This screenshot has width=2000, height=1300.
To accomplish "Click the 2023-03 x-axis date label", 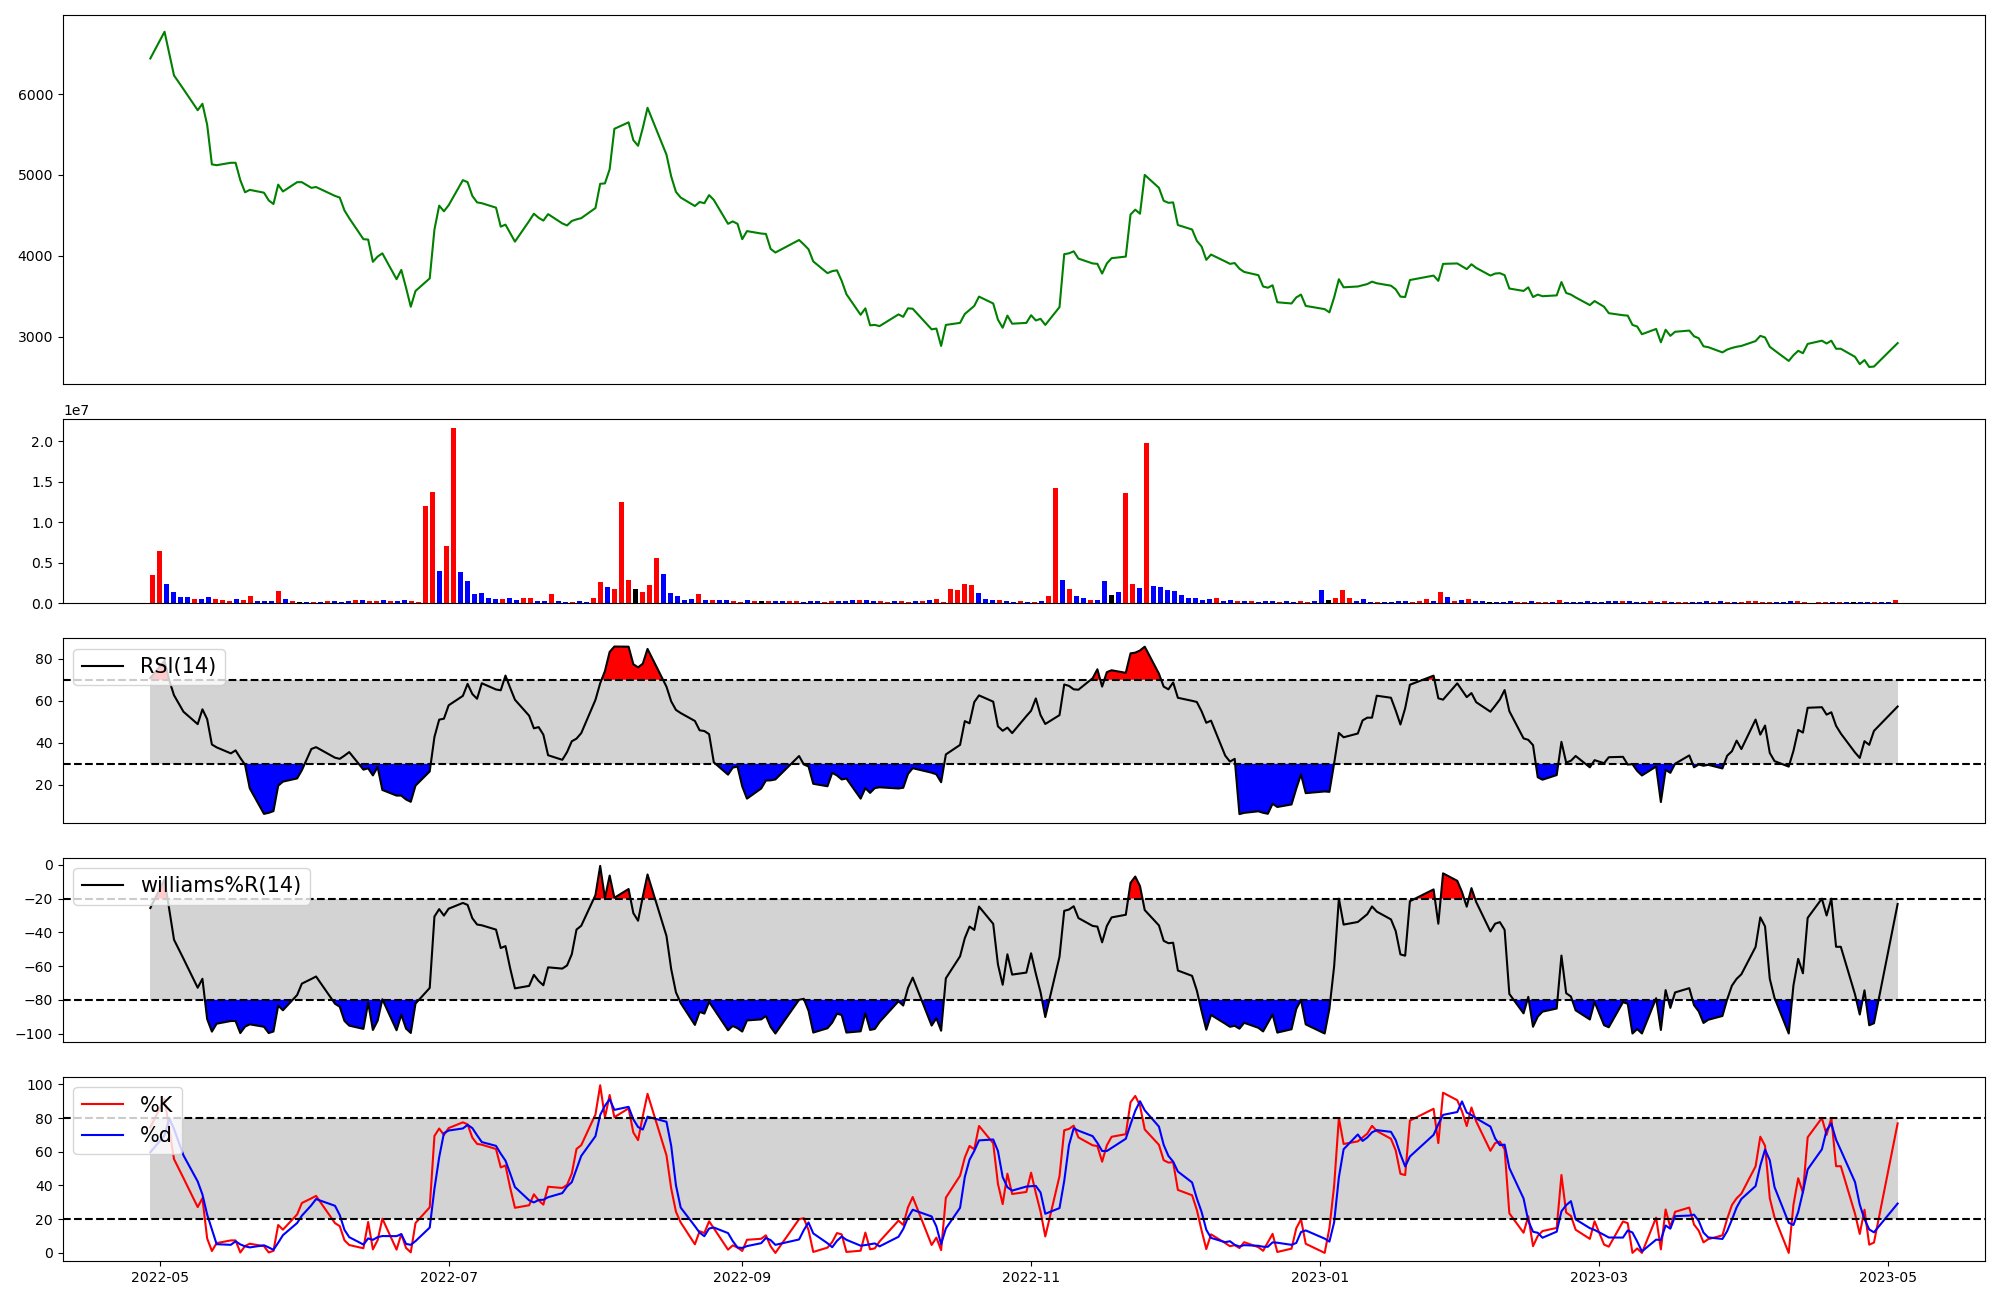I will [1599, 1277].
